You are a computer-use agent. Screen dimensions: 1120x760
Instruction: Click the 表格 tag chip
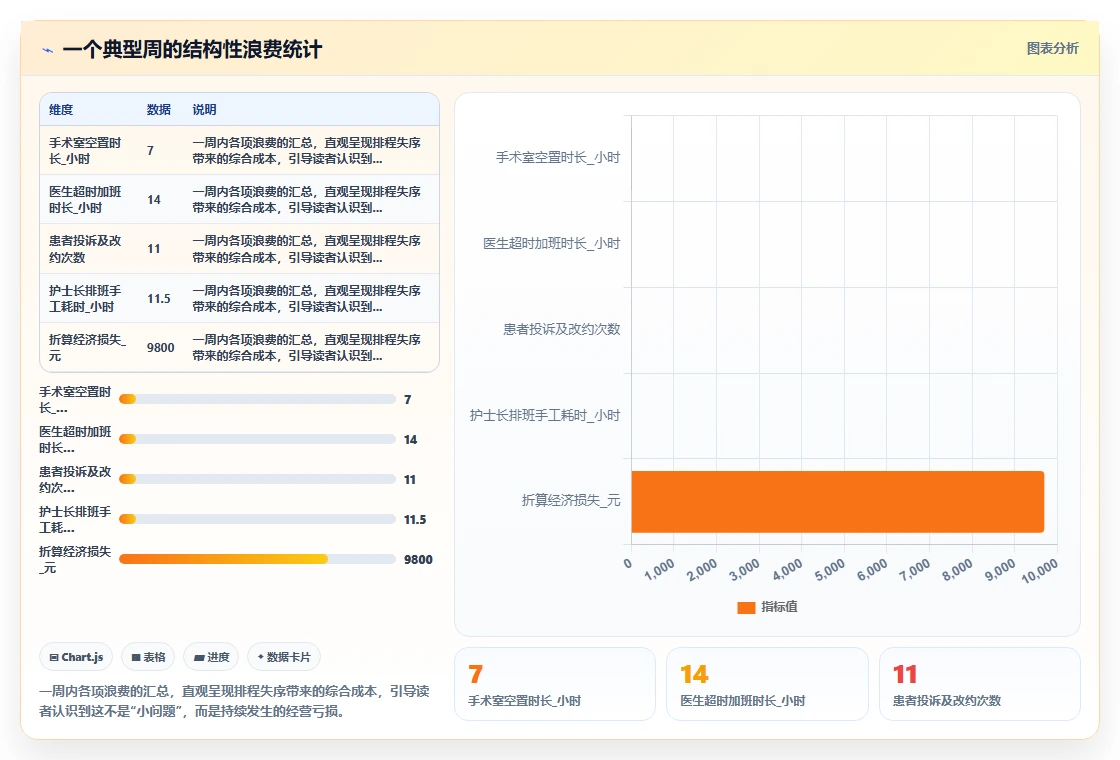(x=149, y=657)
